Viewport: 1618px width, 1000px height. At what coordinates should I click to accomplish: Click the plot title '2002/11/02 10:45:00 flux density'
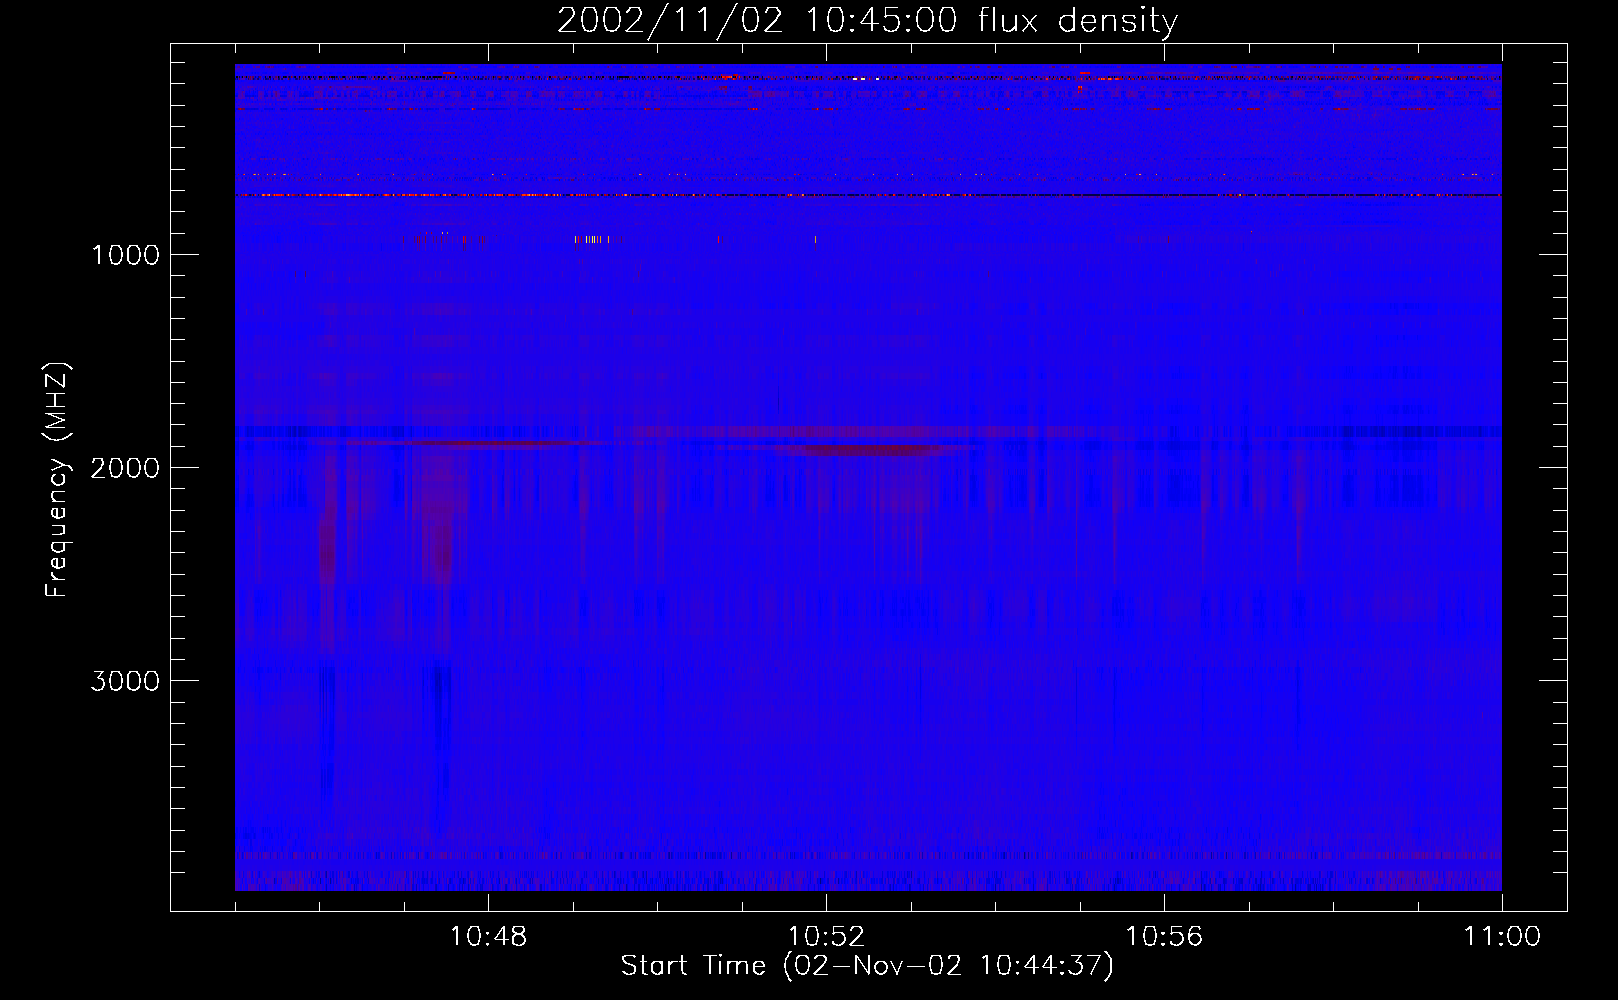867,21
